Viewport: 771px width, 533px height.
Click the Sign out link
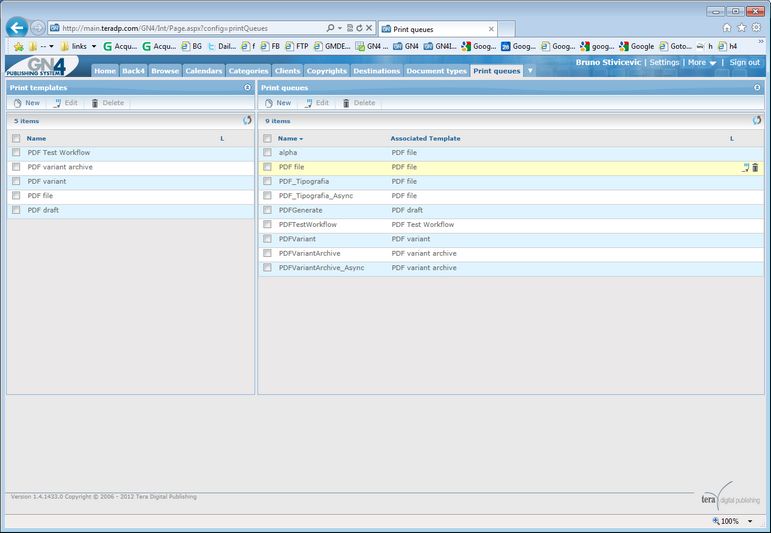point(744,62)
